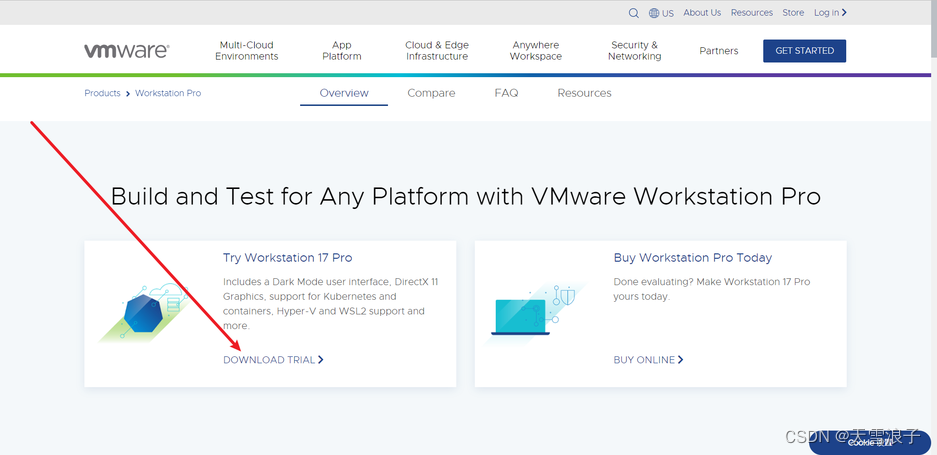Click the search magnifier icon
Image resolution: width=937 pixels, height=455 pixels.
click(633, 13)
